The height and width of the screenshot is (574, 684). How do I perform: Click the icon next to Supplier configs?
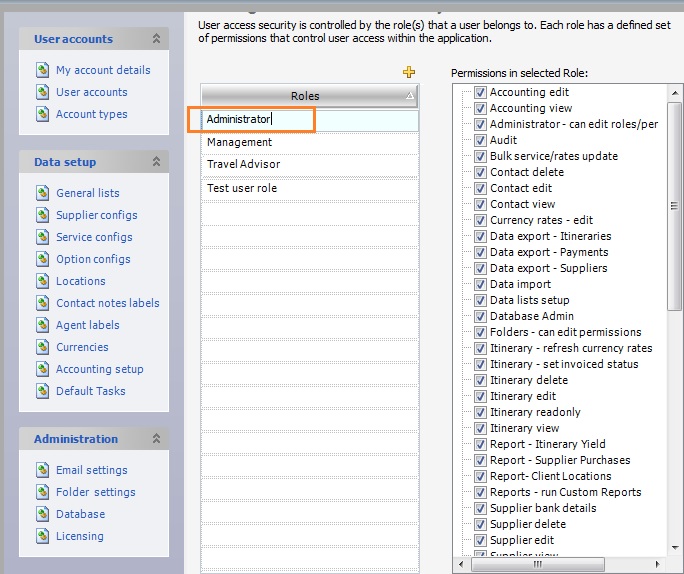coord(42,215)
